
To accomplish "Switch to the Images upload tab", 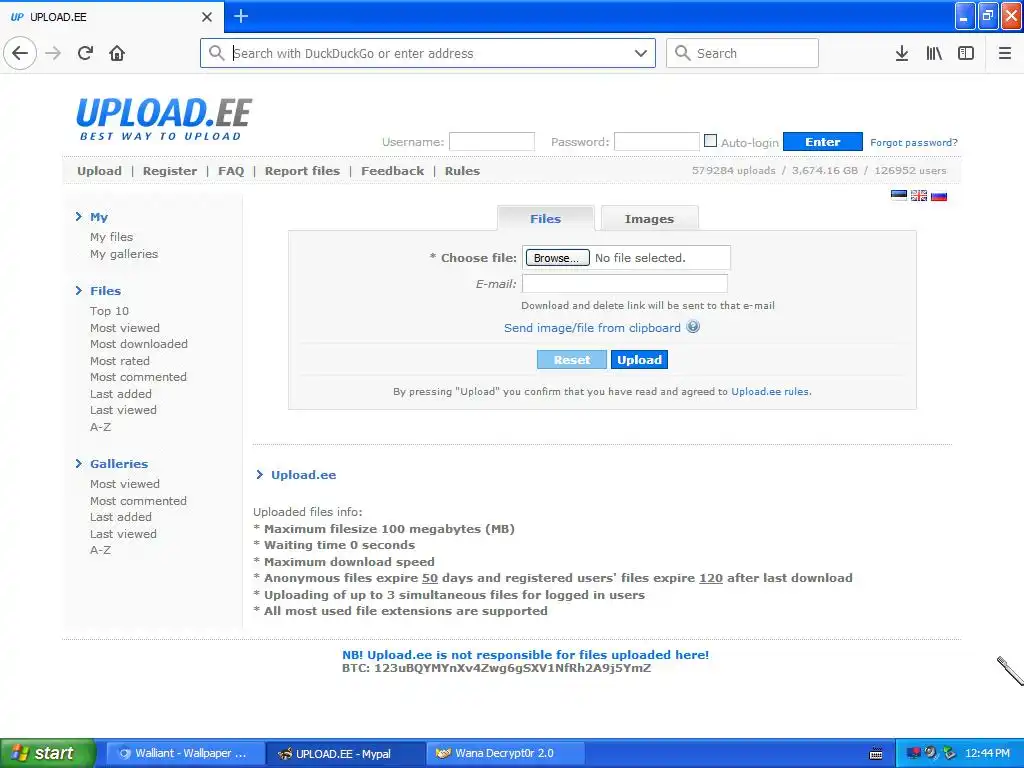I will [x=649, y=219].
